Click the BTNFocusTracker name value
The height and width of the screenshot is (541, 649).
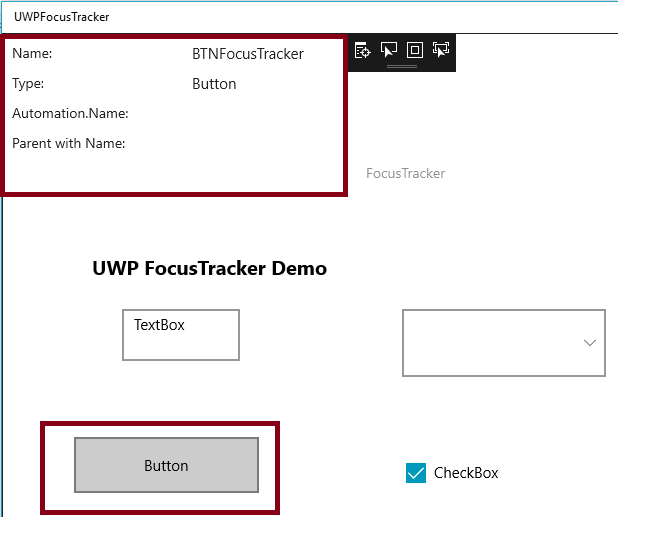248,54
